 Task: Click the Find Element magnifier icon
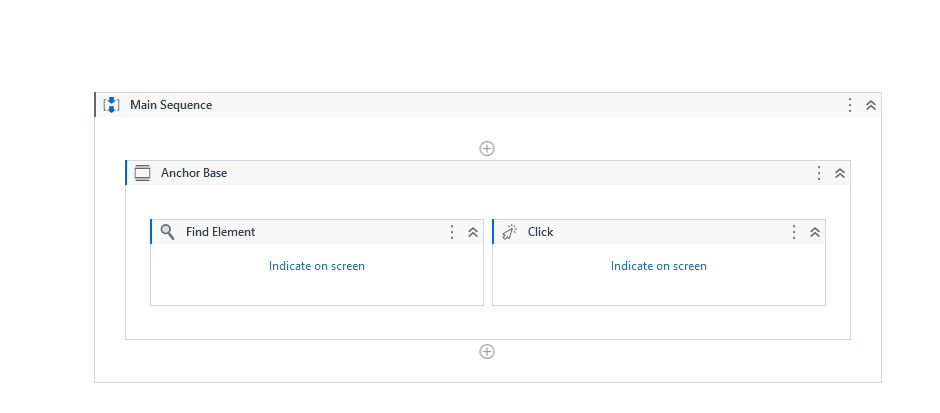168,232
